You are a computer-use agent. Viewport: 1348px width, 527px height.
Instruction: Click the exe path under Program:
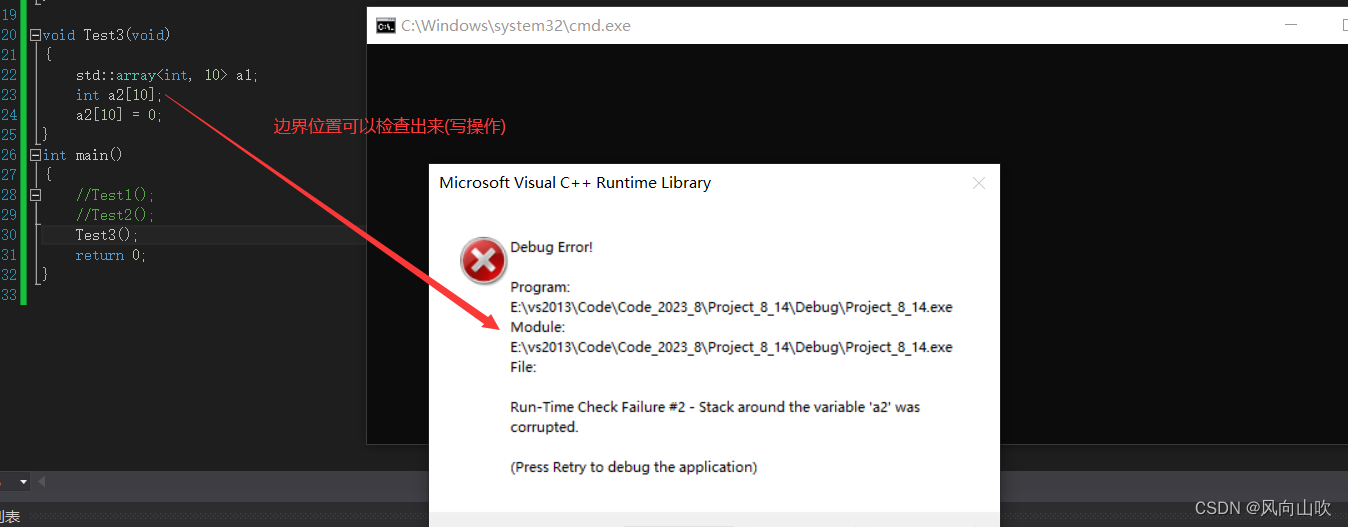(x=731, y=307)
